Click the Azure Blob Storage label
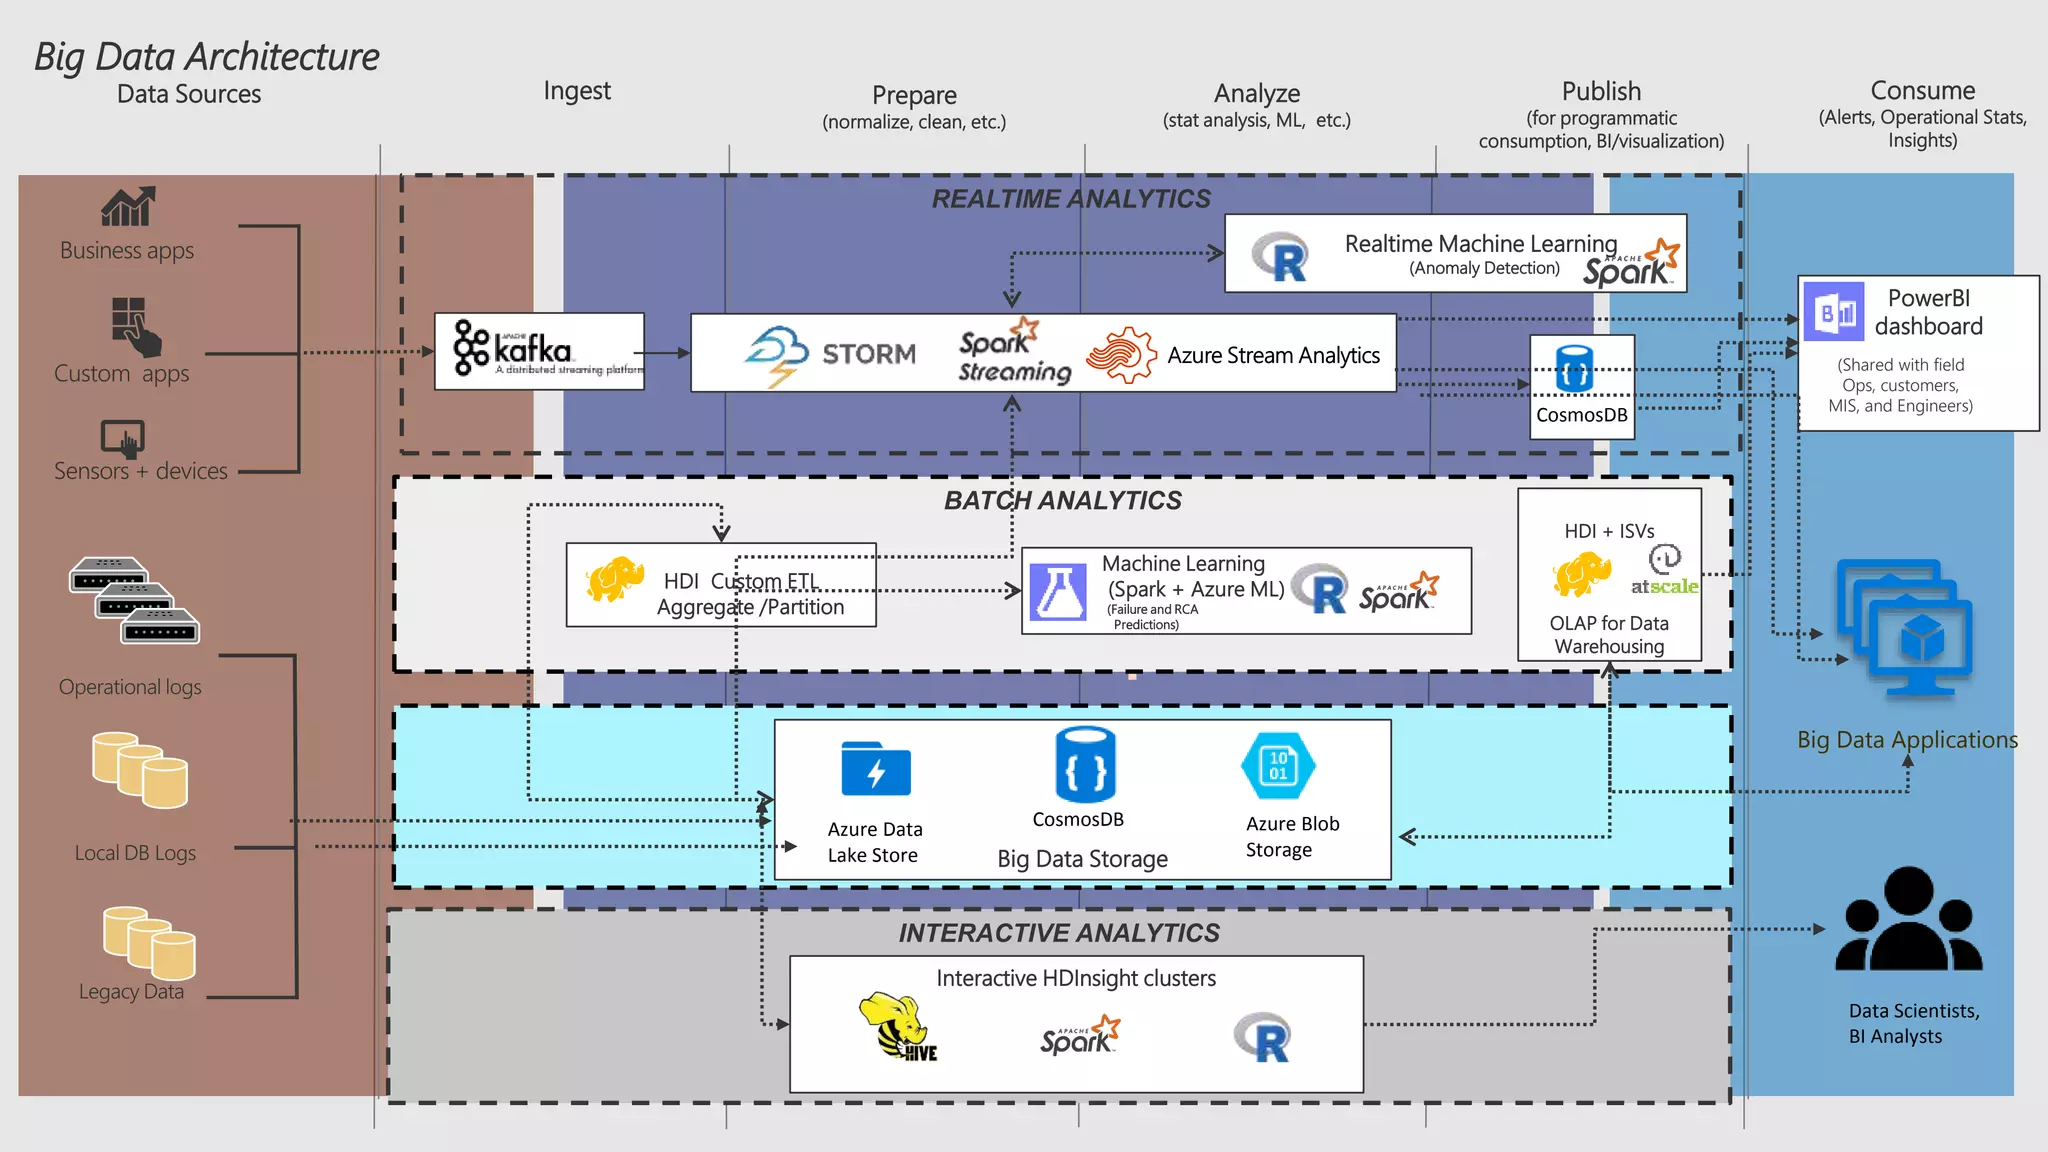 1292,836
